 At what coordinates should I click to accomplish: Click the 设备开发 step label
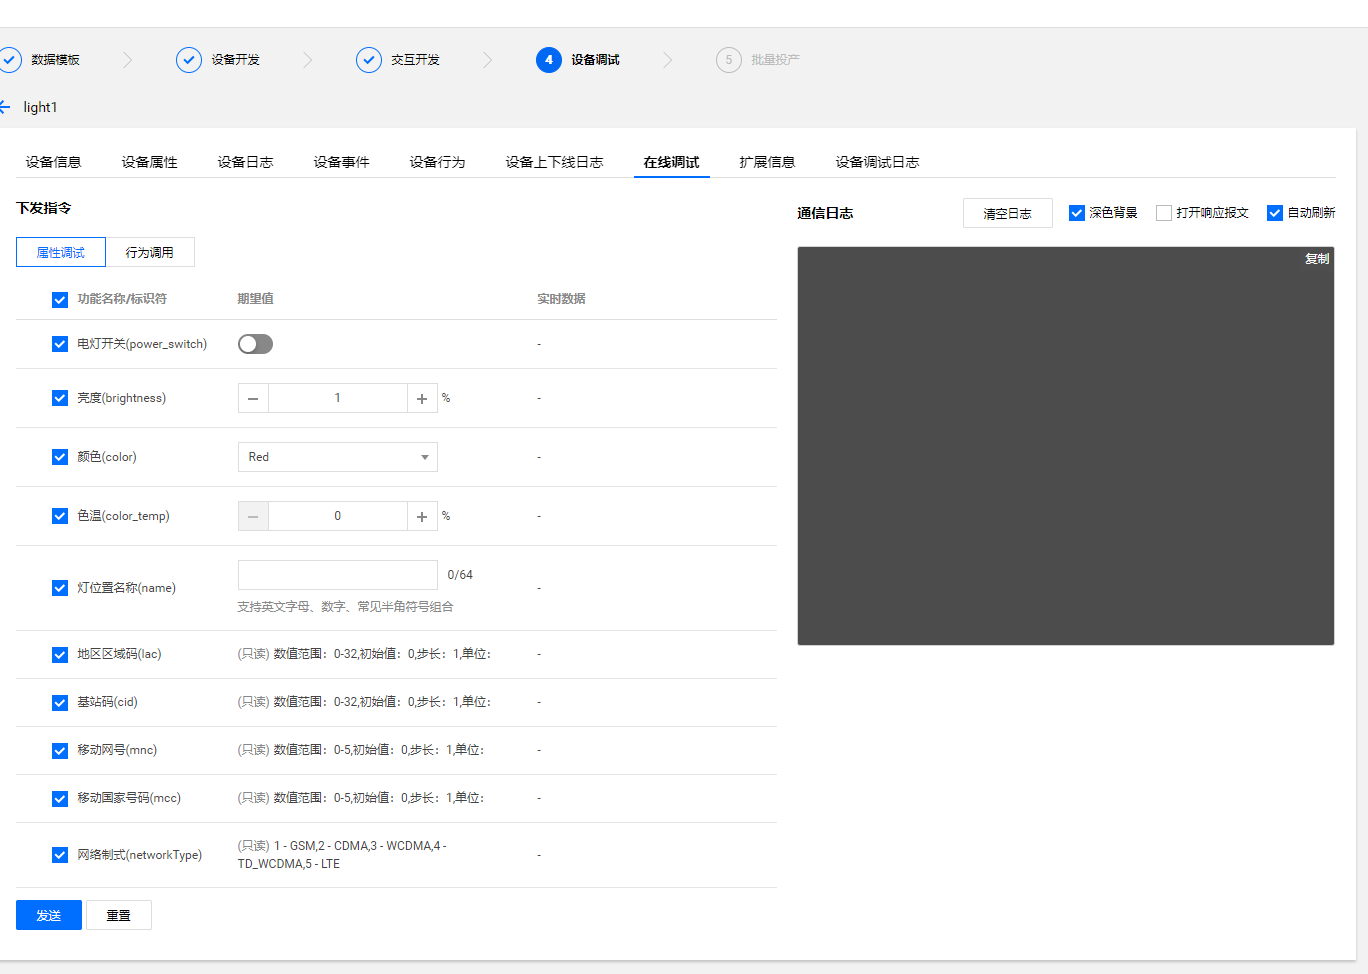[236, 60]
